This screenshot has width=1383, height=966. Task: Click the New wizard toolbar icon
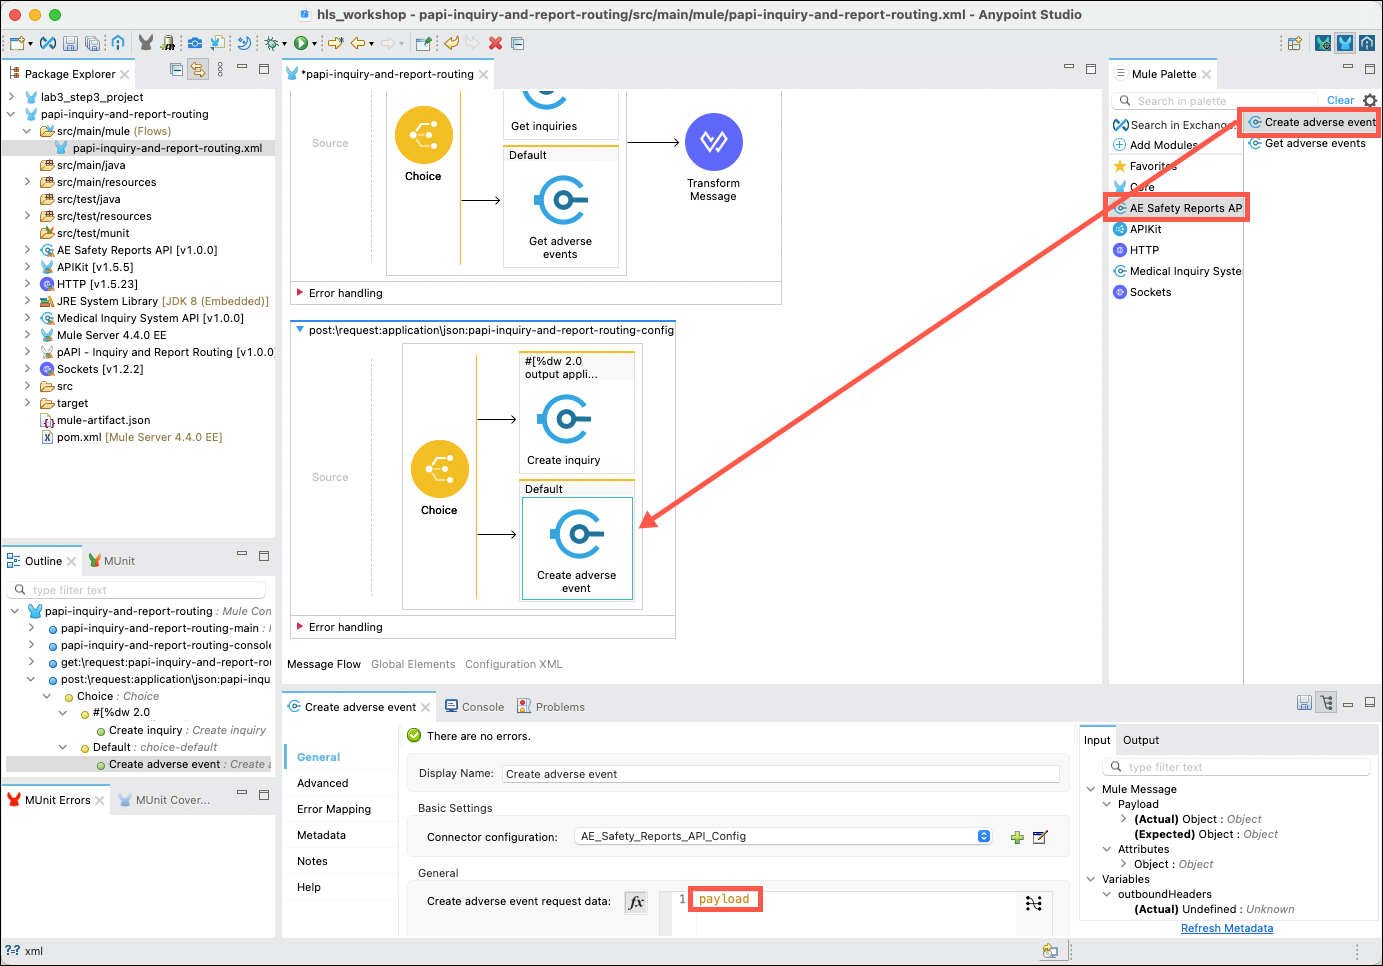[x=17, y=43]
